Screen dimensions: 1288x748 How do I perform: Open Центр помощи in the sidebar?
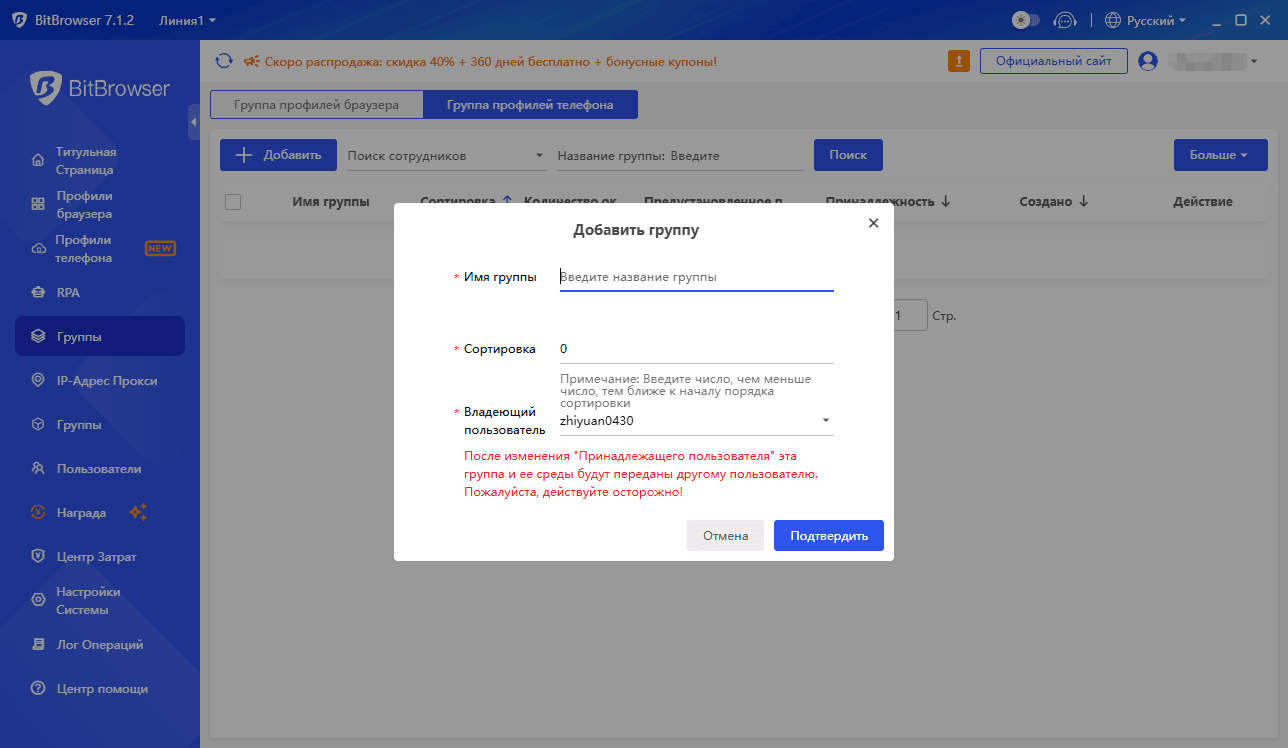coord(100,689)
